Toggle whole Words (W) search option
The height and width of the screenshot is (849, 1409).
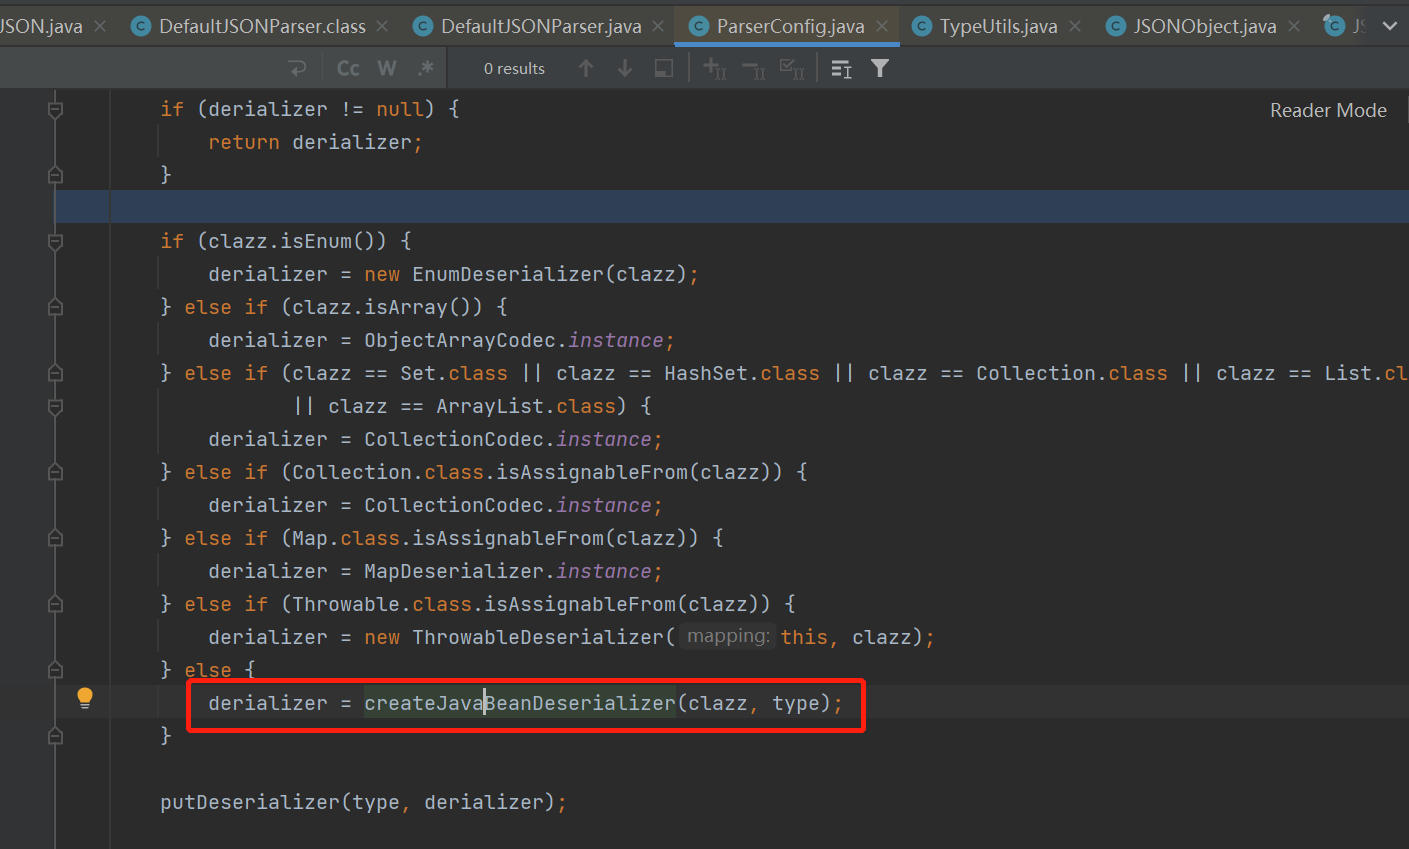387,68
